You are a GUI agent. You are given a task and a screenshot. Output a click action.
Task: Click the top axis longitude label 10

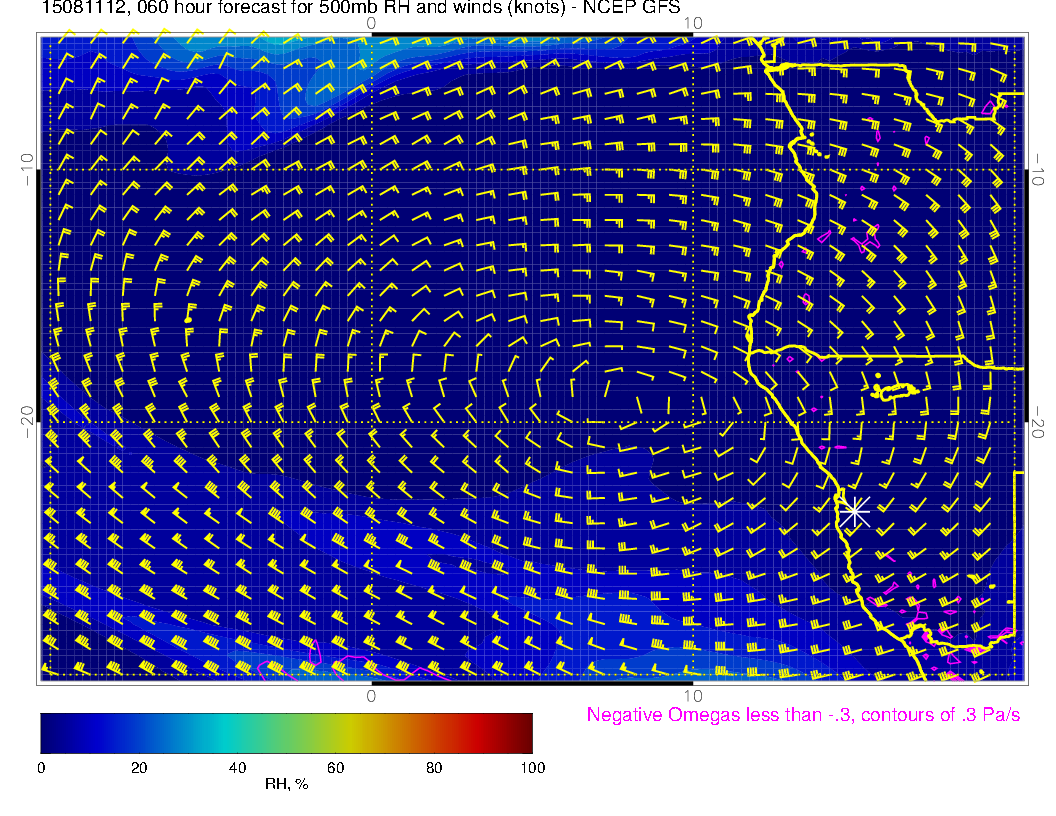click(x=693, y=23)
